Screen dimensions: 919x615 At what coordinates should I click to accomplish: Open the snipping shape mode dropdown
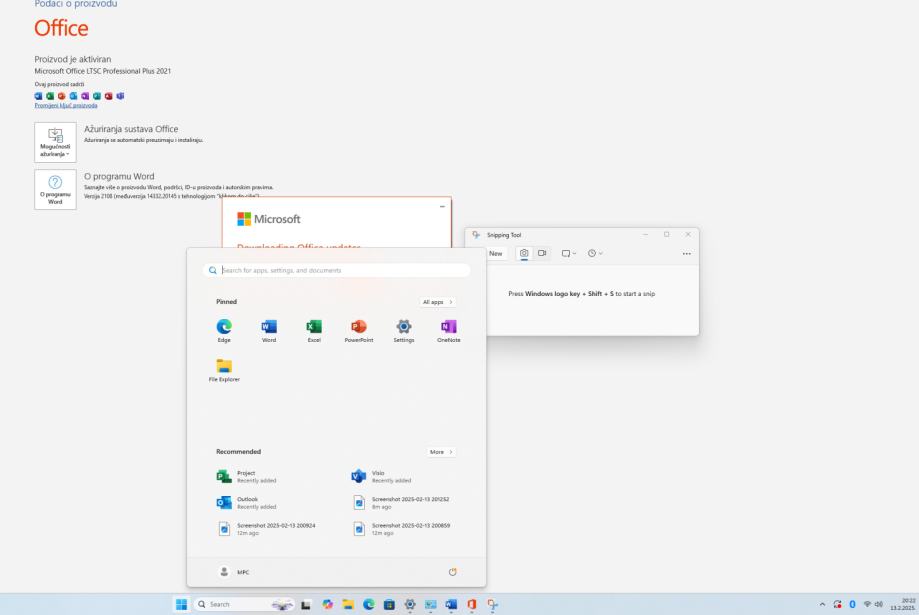(569, 253)
